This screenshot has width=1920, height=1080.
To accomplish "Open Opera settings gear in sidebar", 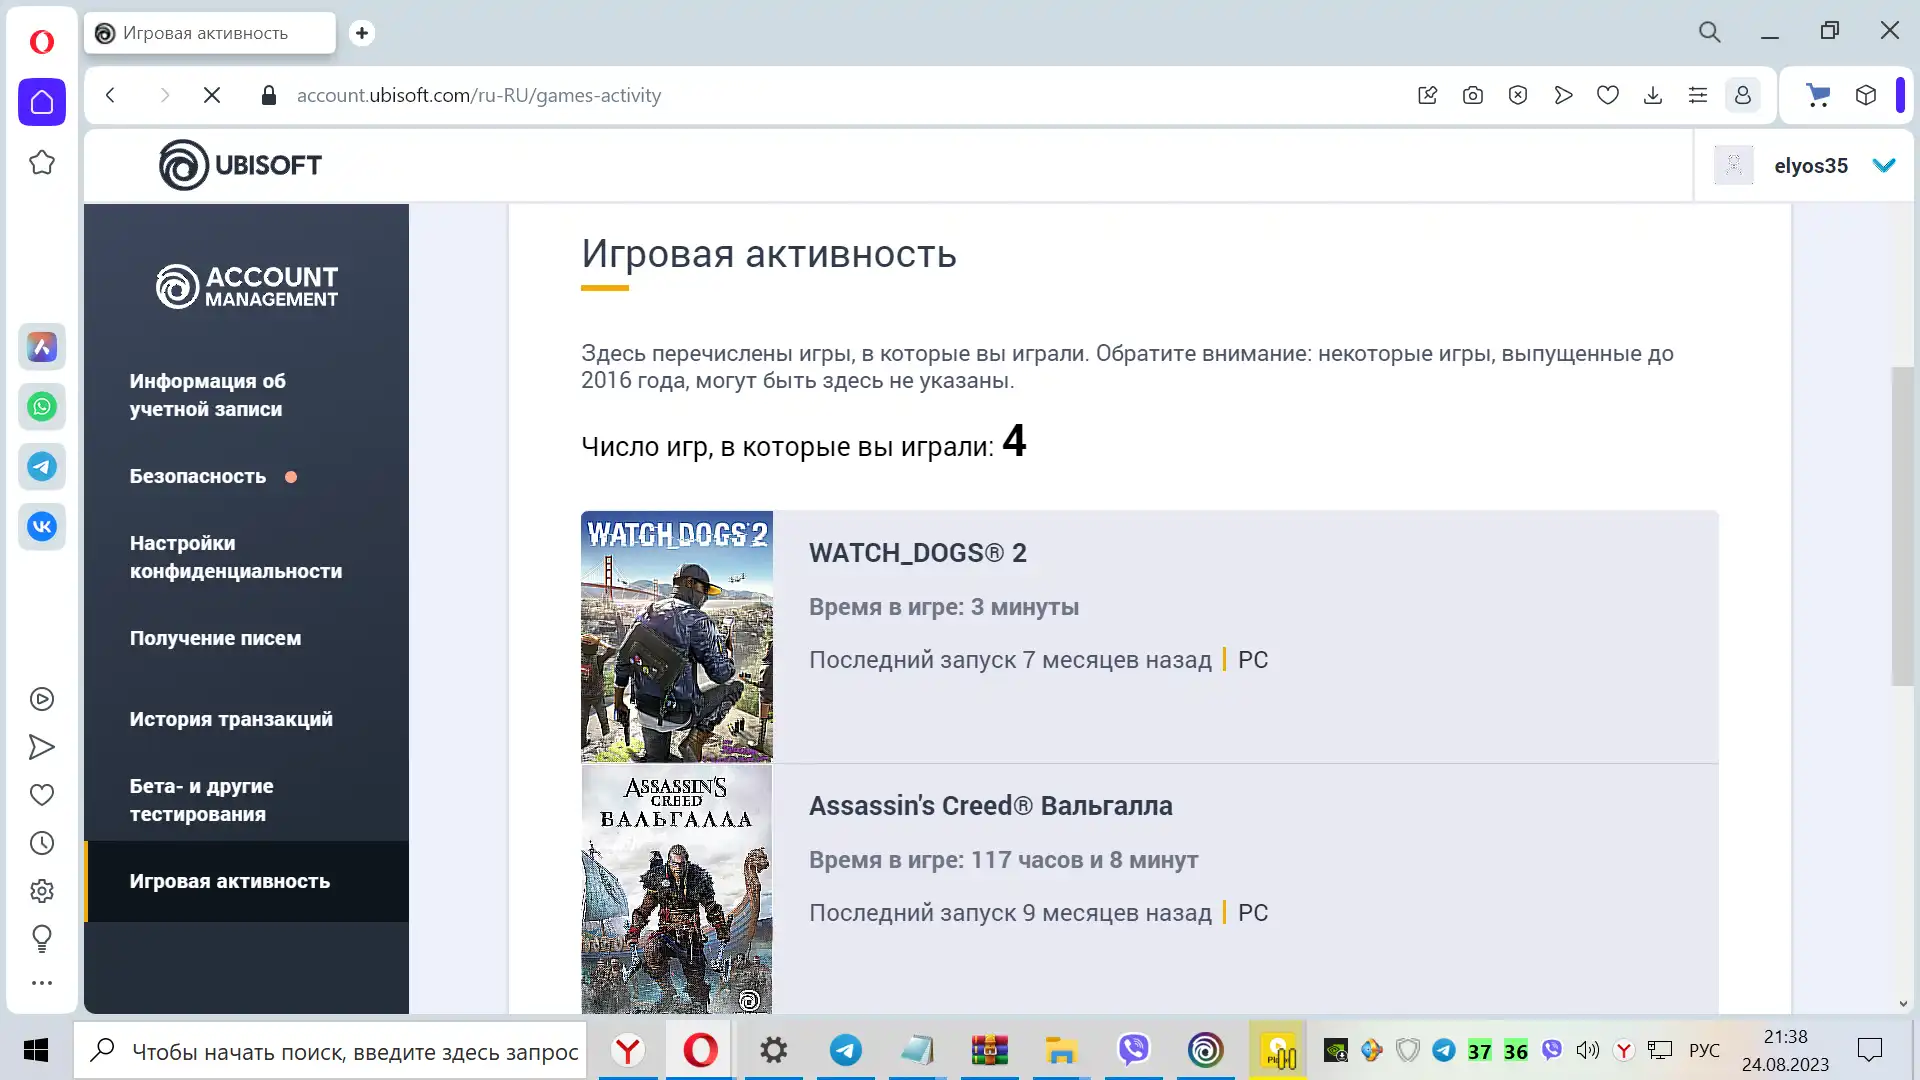I will coord(42,891).
